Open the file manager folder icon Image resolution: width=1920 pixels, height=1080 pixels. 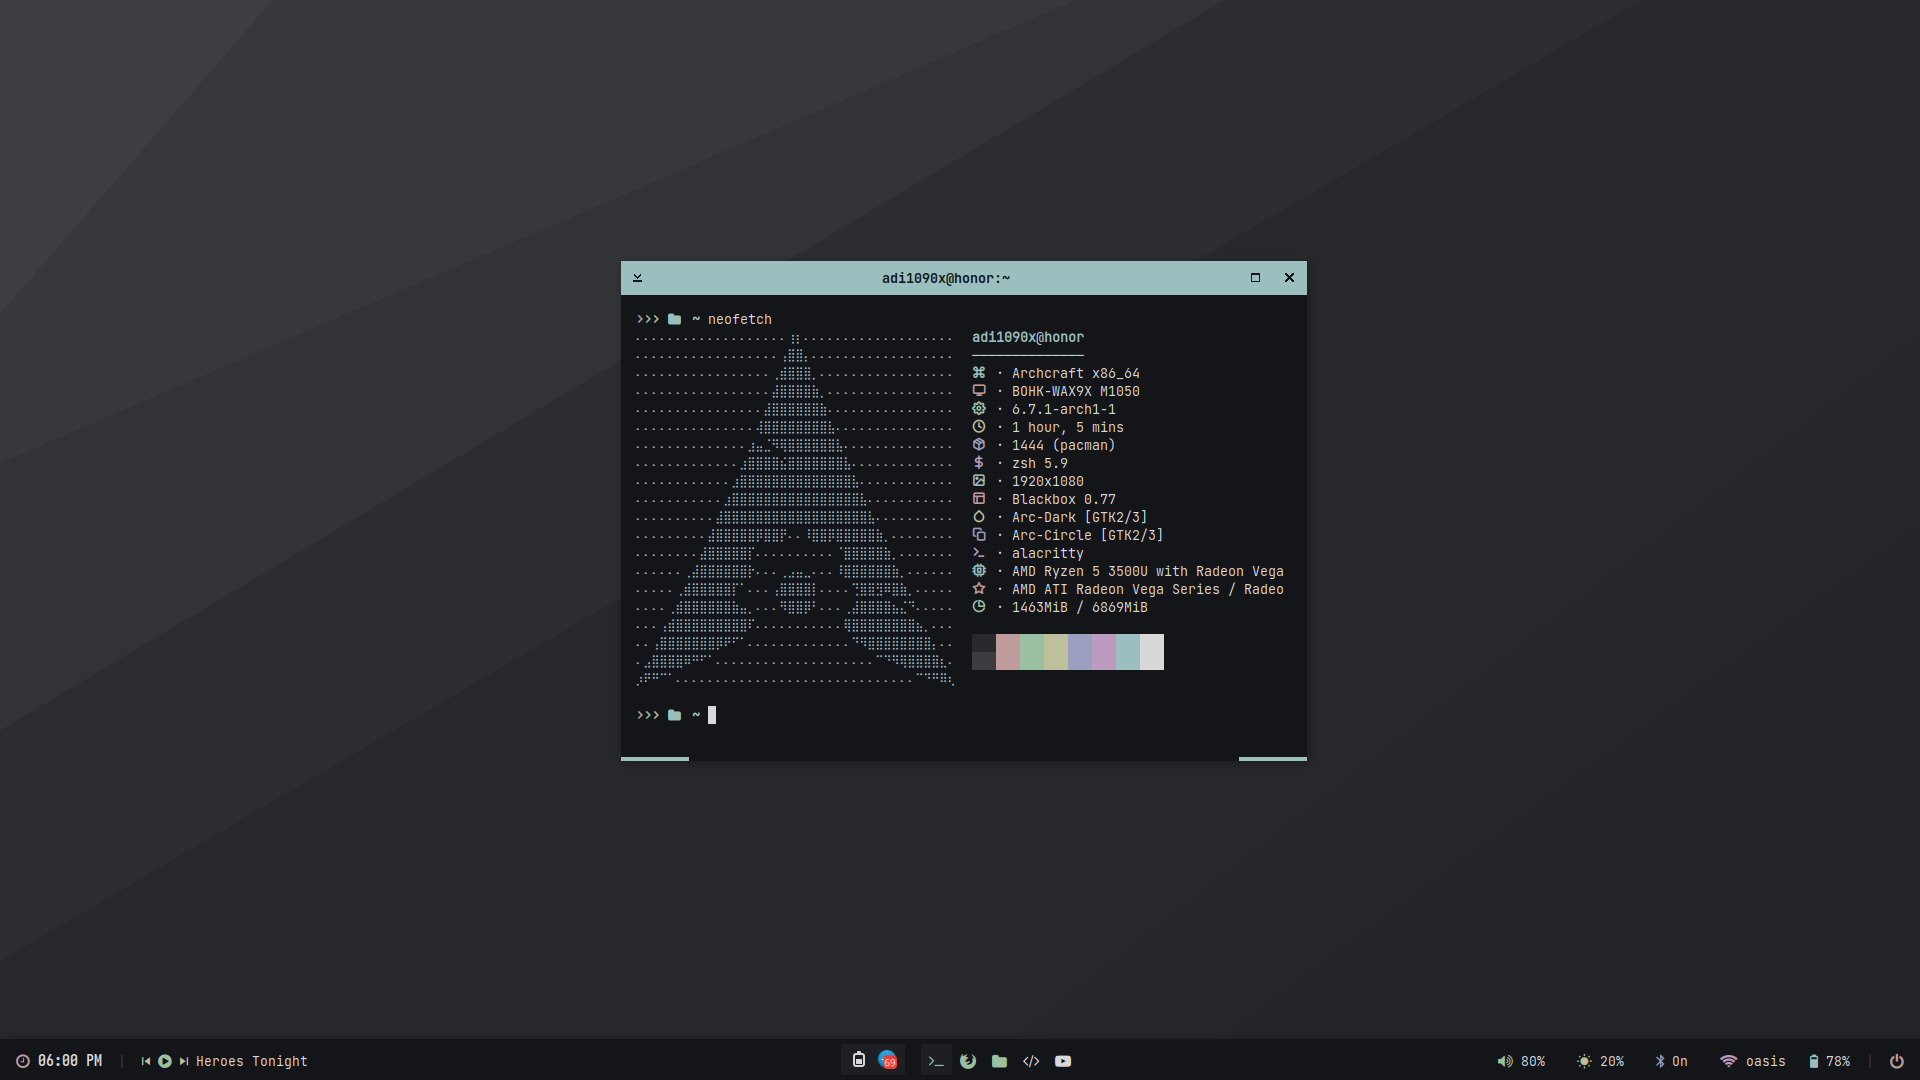pos(999,1061)
